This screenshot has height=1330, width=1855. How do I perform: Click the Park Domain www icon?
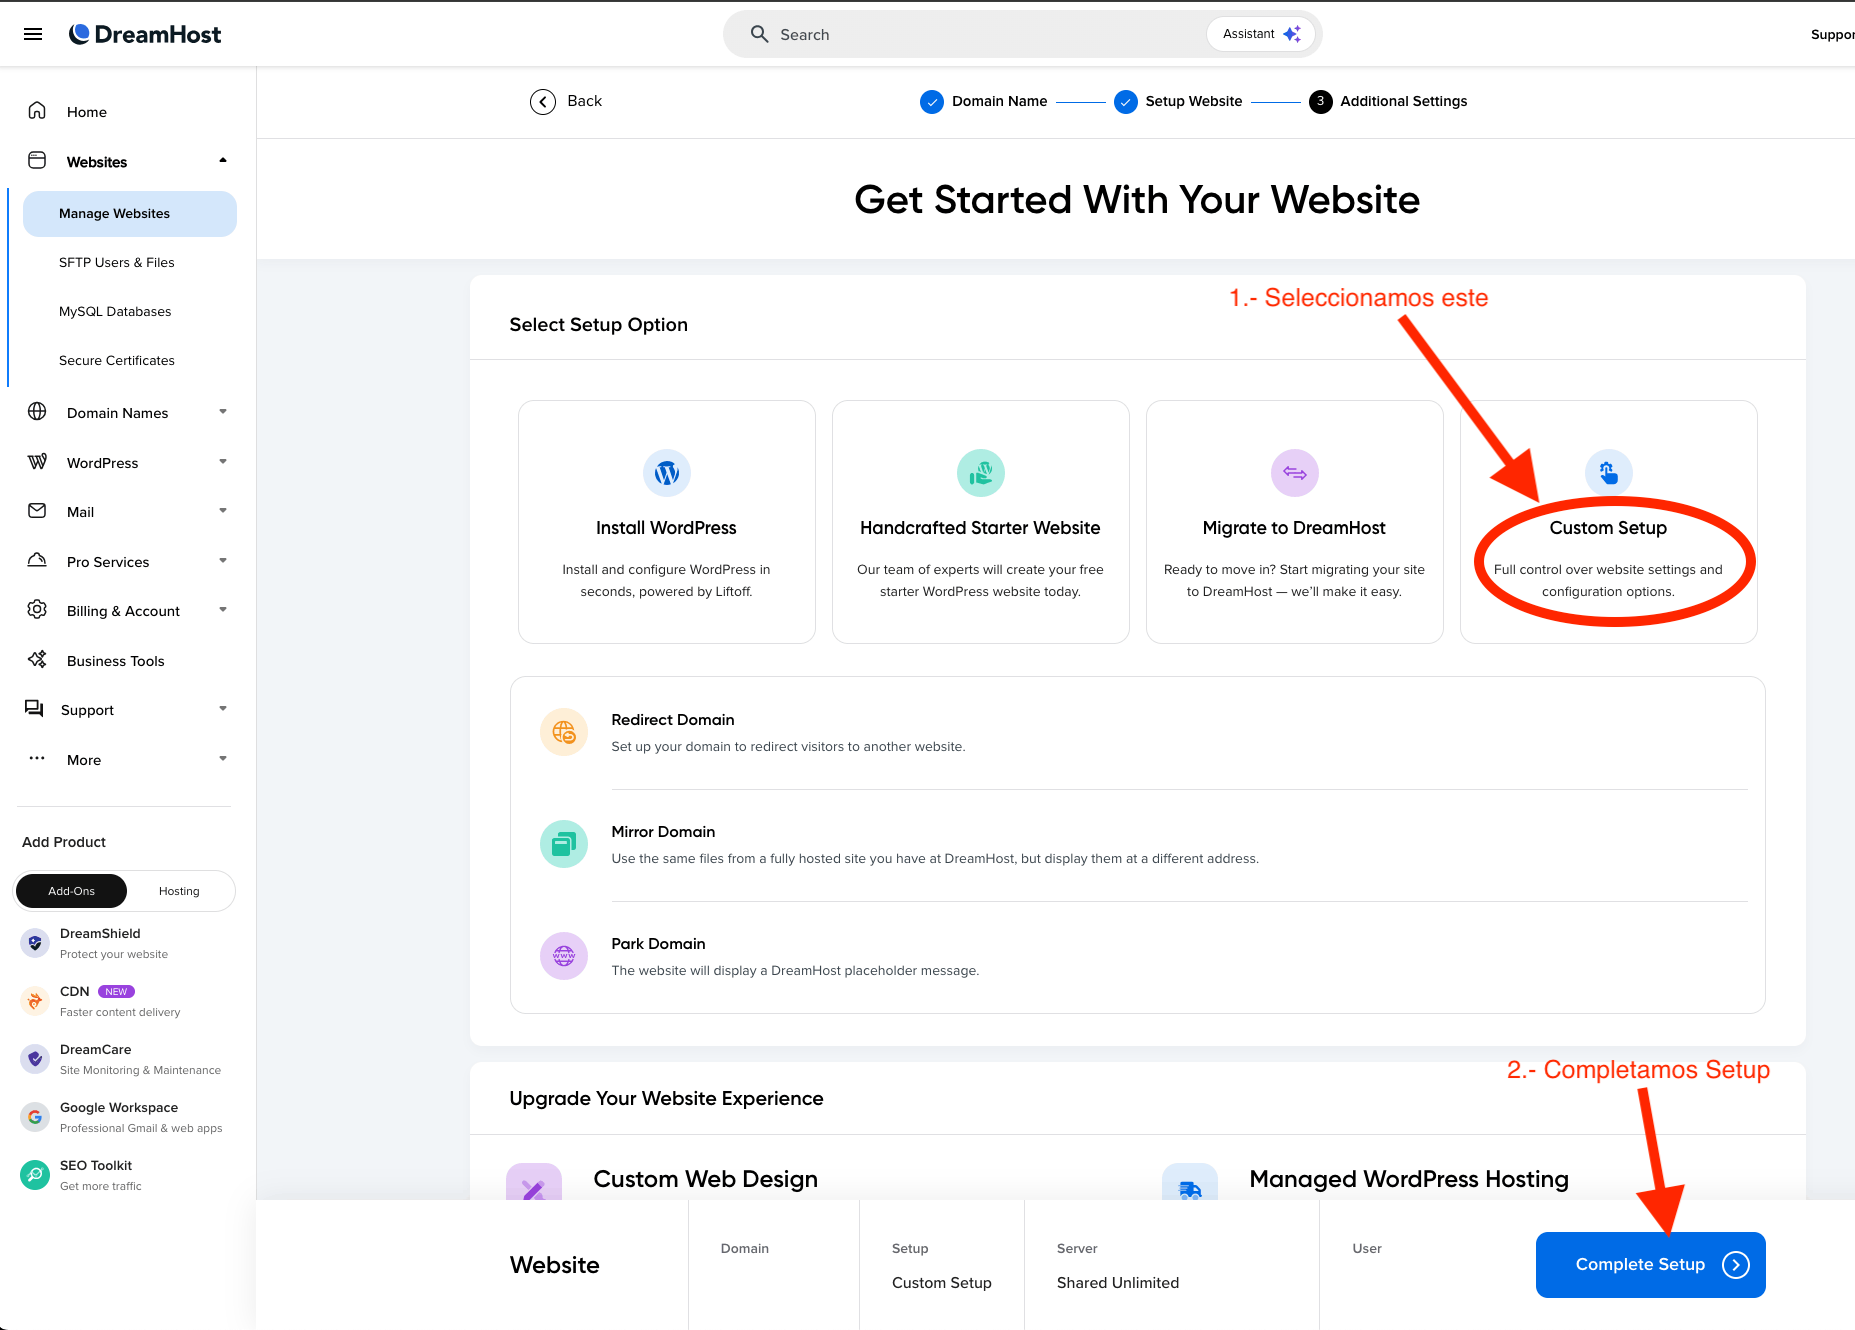(x=564, y=956)
